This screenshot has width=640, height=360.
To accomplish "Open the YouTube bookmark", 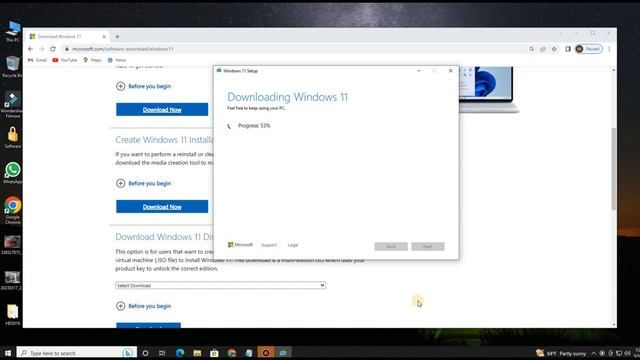I will pos(65,60).
